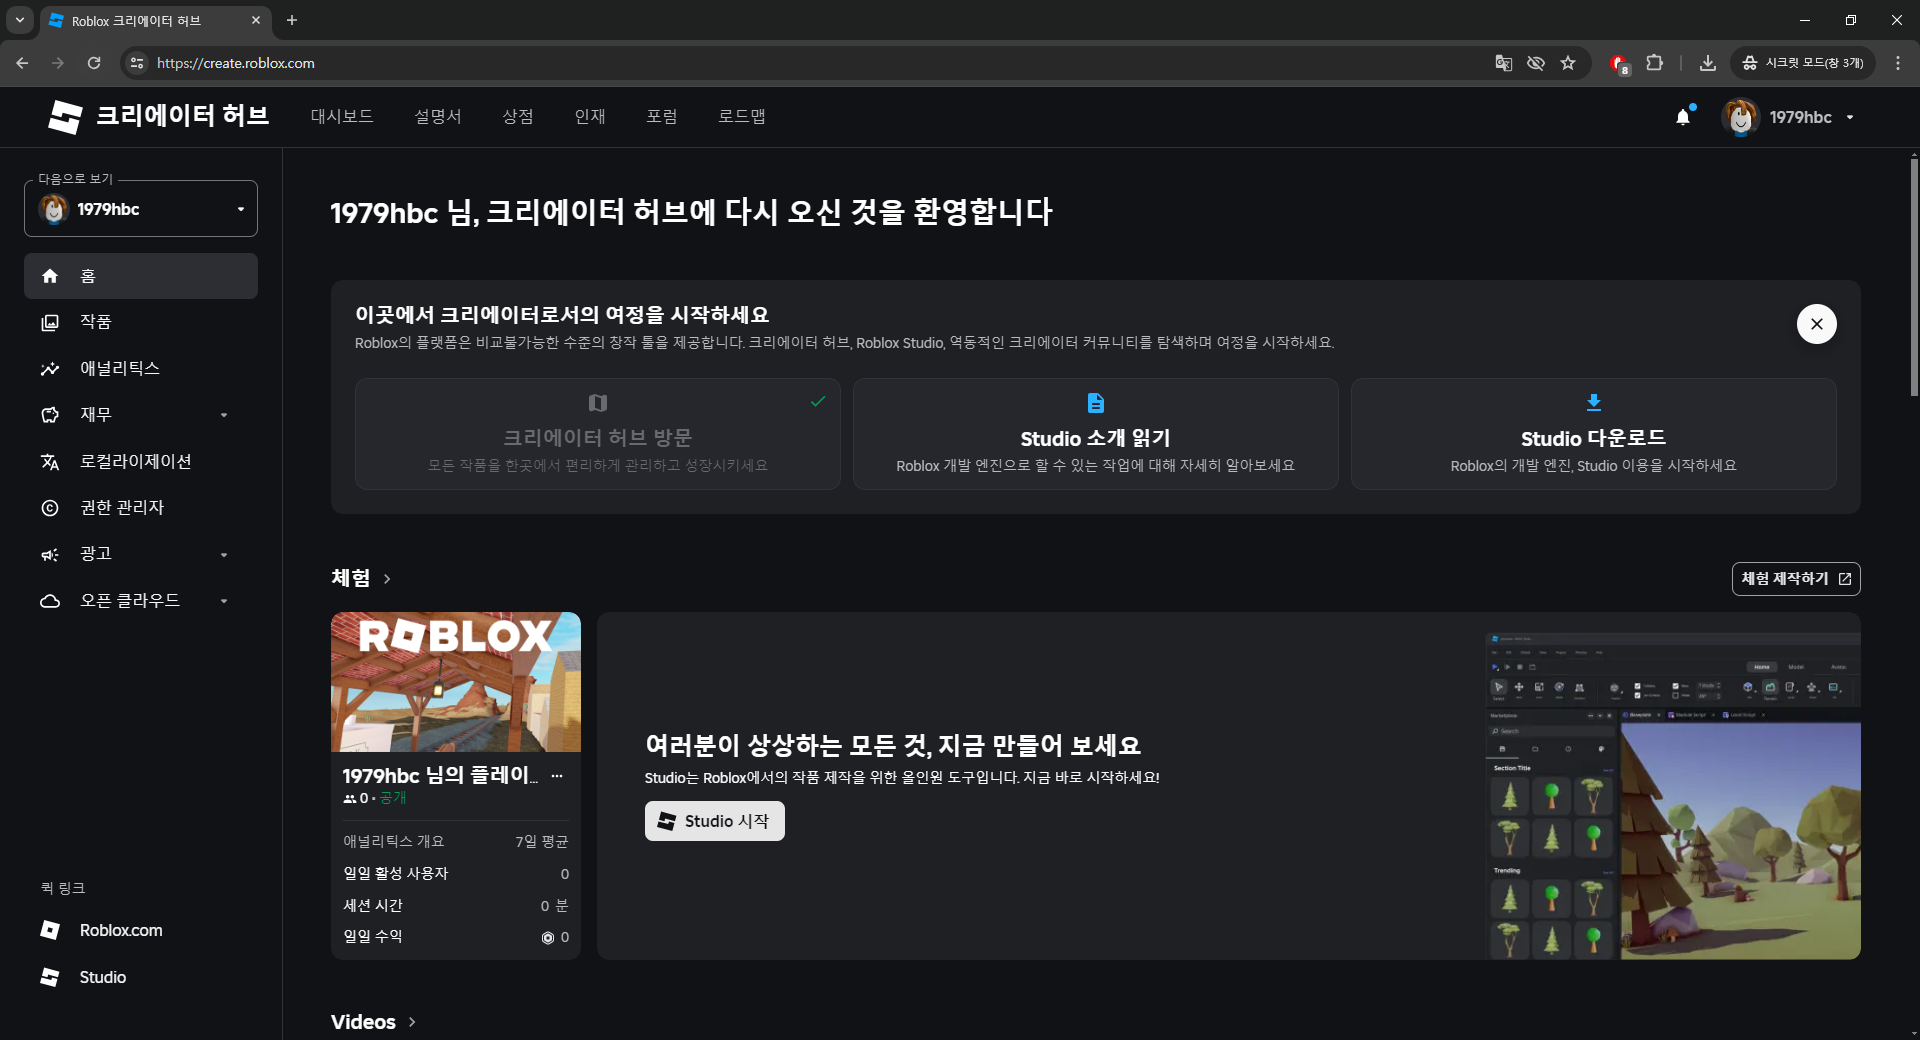This screenshot has height=1040, width=1920.
Task: Open the Studio 다운로드 card
Action: coord(1594,434)
